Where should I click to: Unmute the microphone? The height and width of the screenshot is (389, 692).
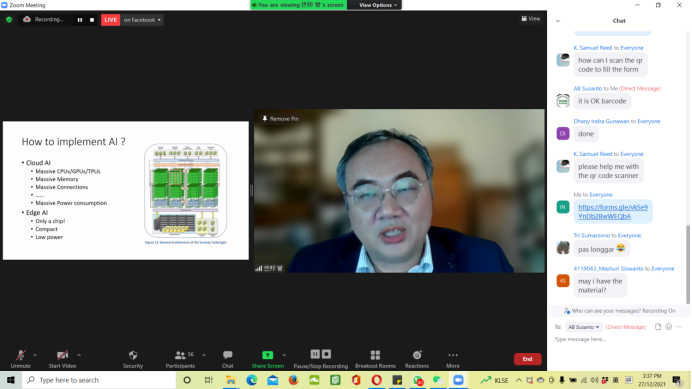20,359
